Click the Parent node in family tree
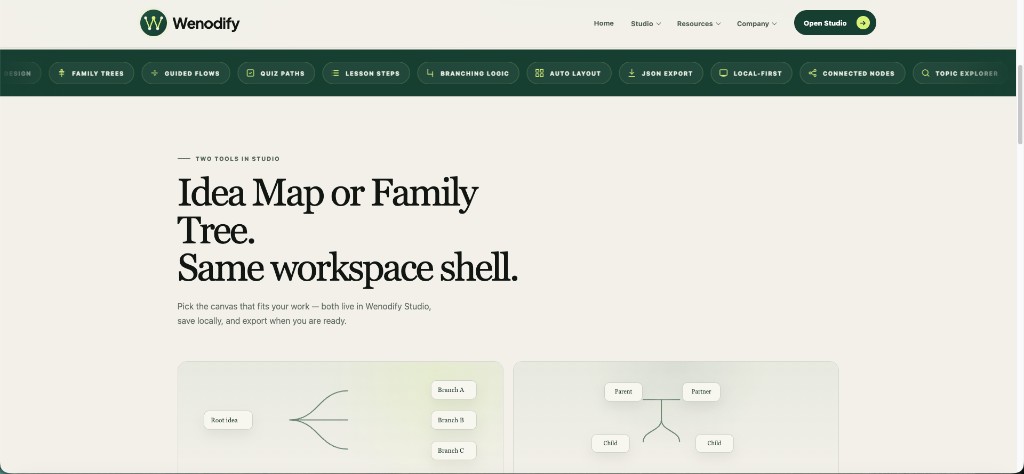 pos(623,392)
